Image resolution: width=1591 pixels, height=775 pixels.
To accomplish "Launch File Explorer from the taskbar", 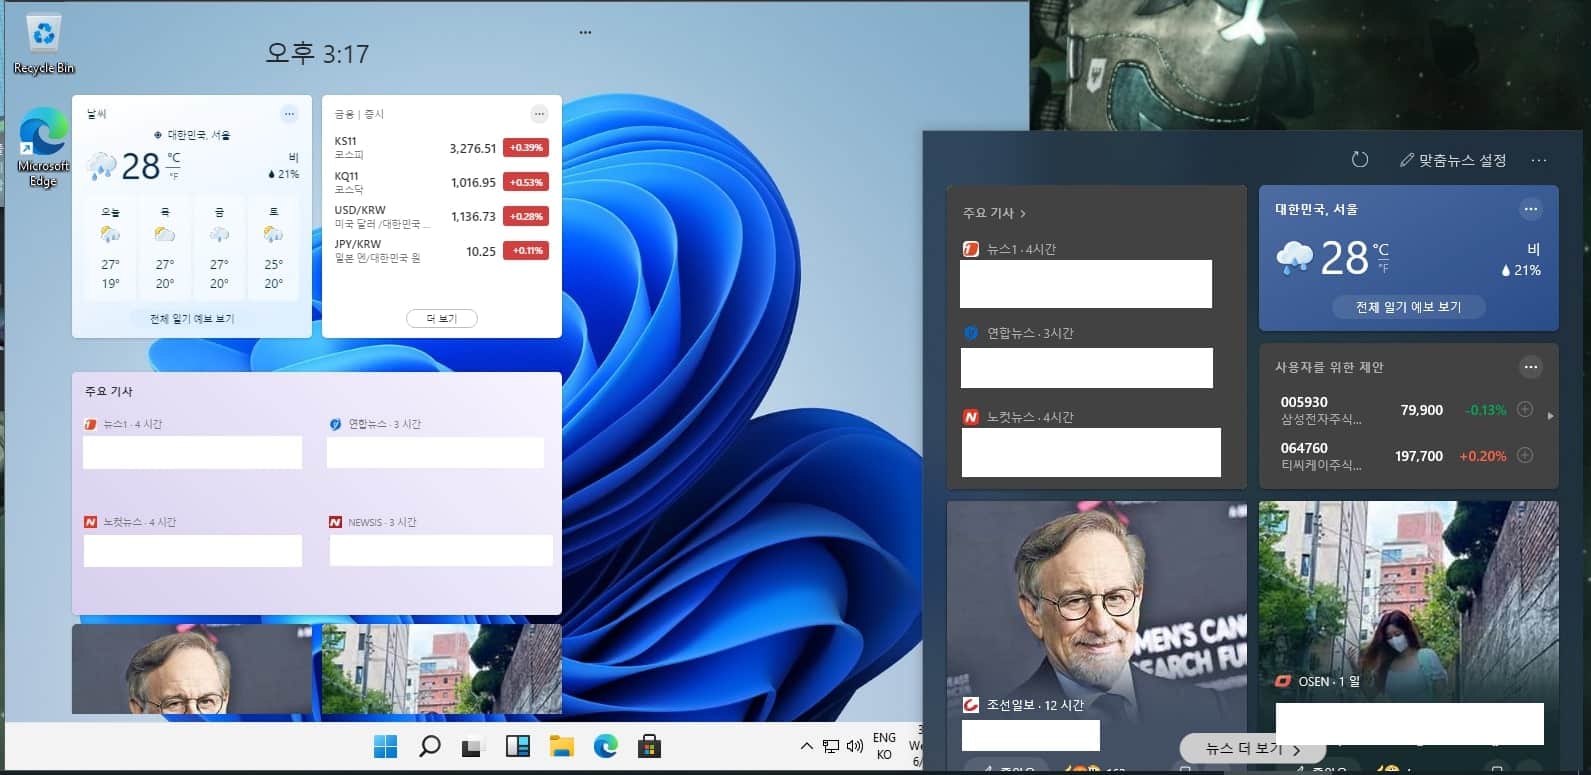I will (561, 746).
